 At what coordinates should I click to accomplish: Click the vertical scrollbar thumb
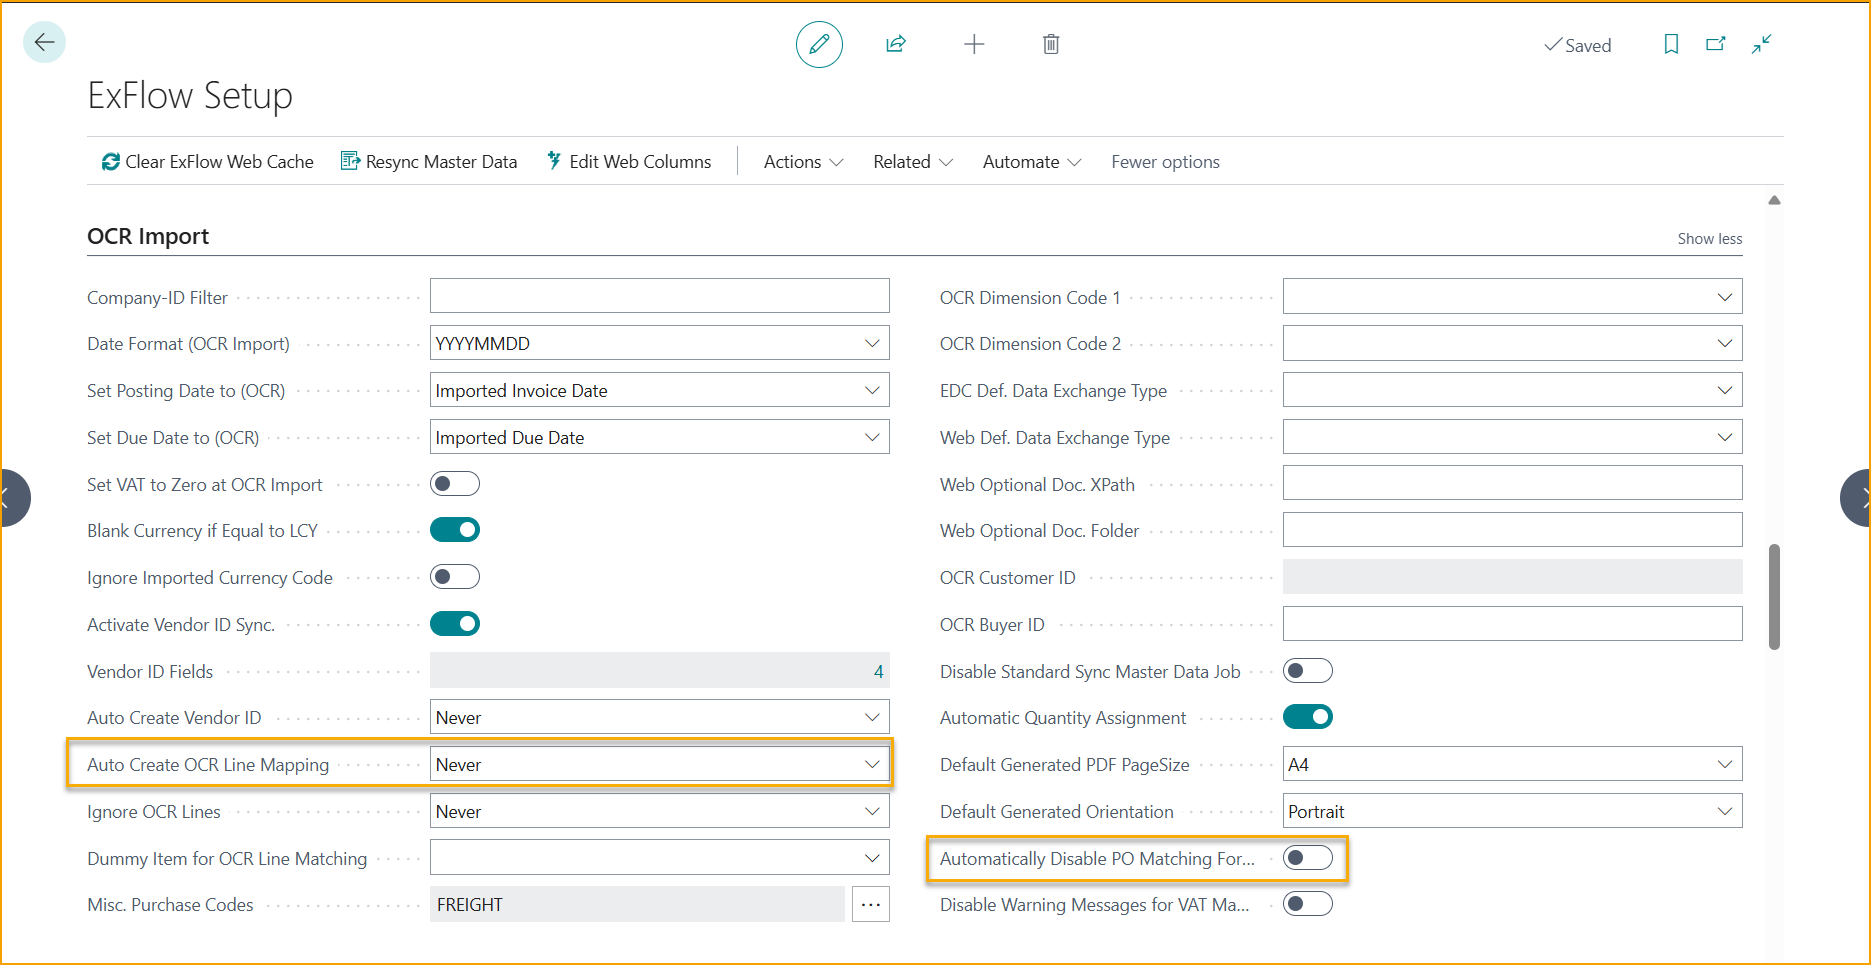click(x=1774, y=596)
